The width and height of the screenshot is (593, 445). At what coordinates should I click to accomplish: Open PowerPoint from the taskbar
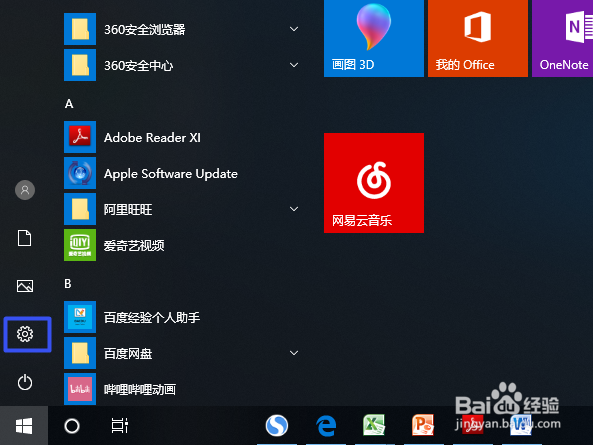tap(423, 425)
